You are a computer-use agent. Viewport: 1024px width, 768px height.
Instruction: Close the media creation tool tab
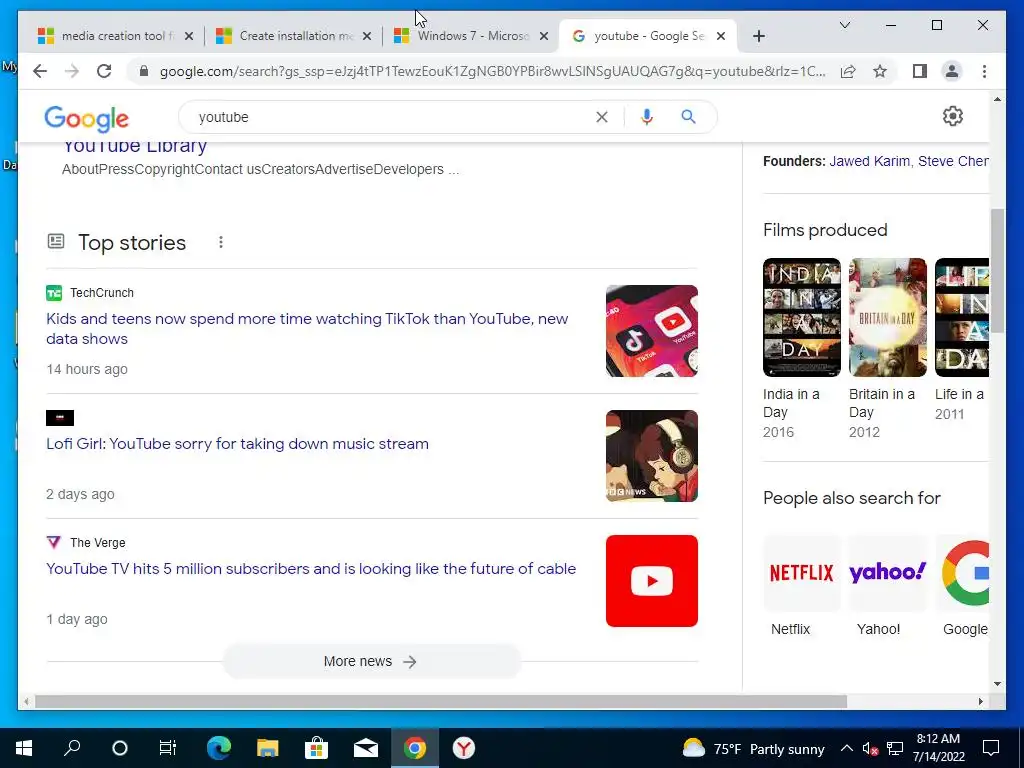[189, 36]
